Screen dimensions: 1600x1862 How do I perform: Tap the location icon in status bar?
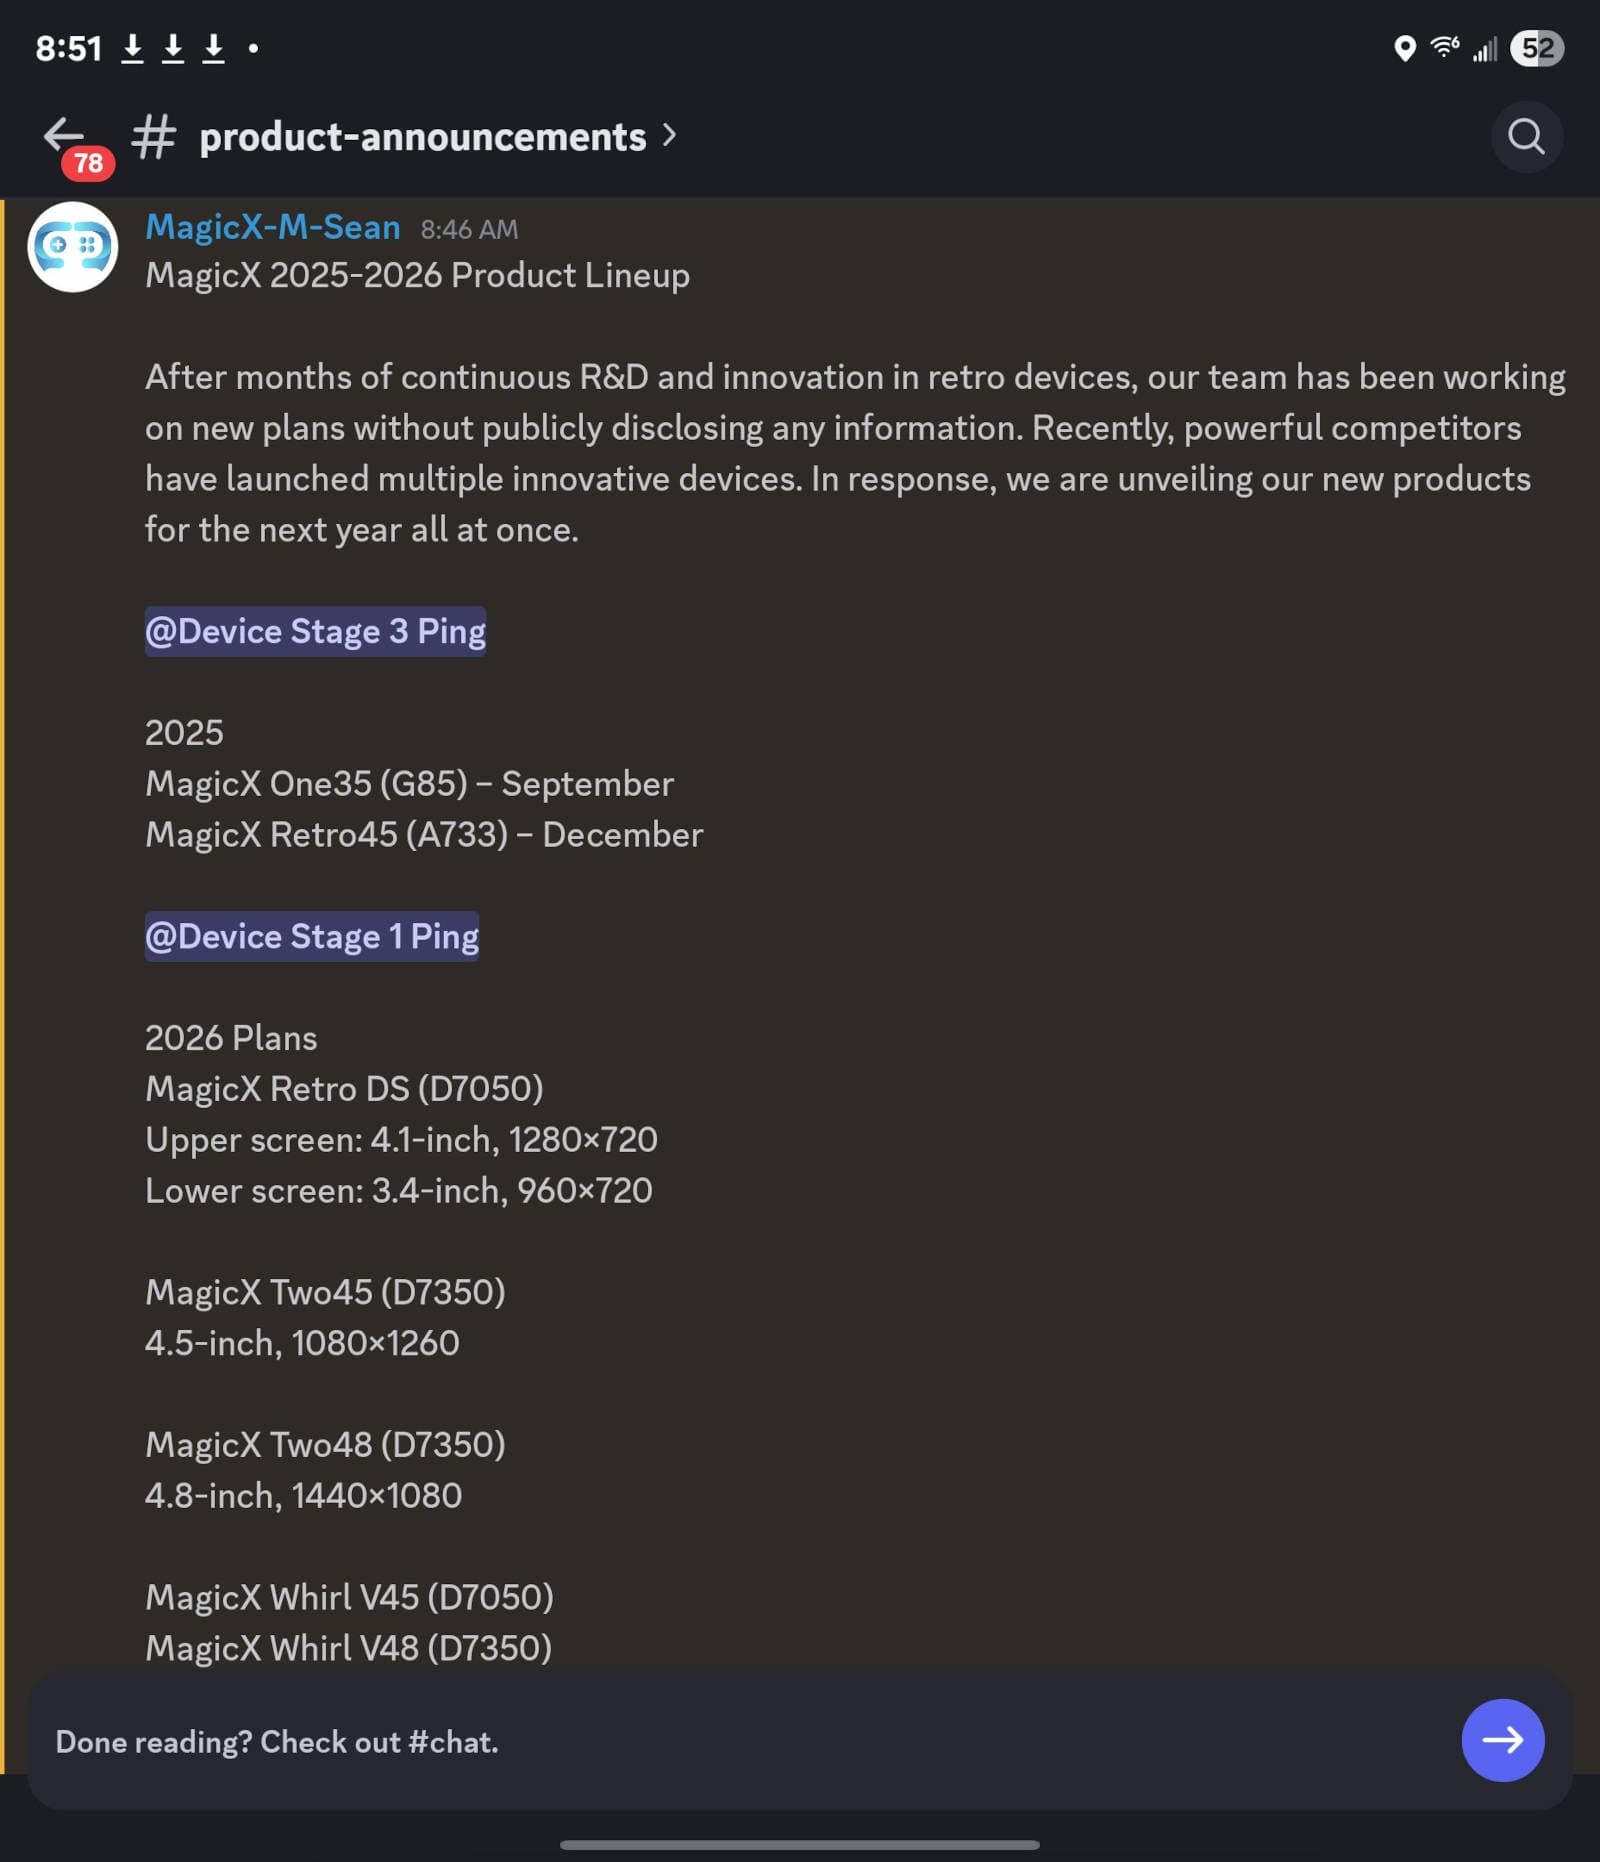pos(1404,48)
